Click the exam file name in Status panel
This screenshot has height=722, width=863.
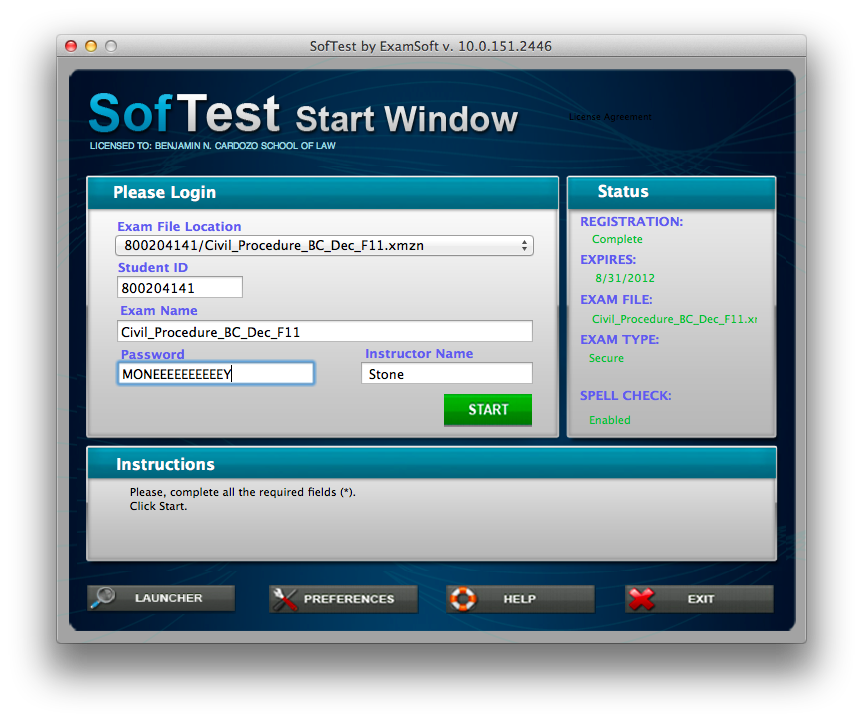click(x=674, y=319)
